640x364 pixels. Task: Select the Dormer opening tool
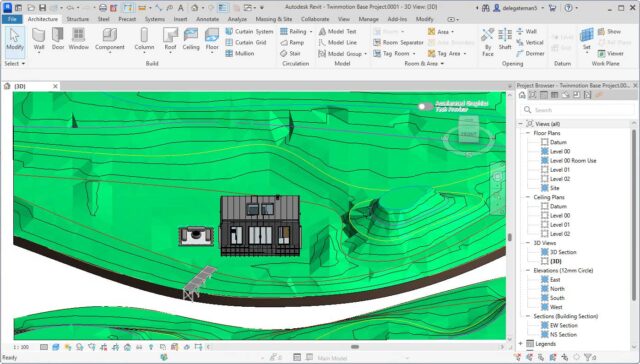[x=530, y=53]
